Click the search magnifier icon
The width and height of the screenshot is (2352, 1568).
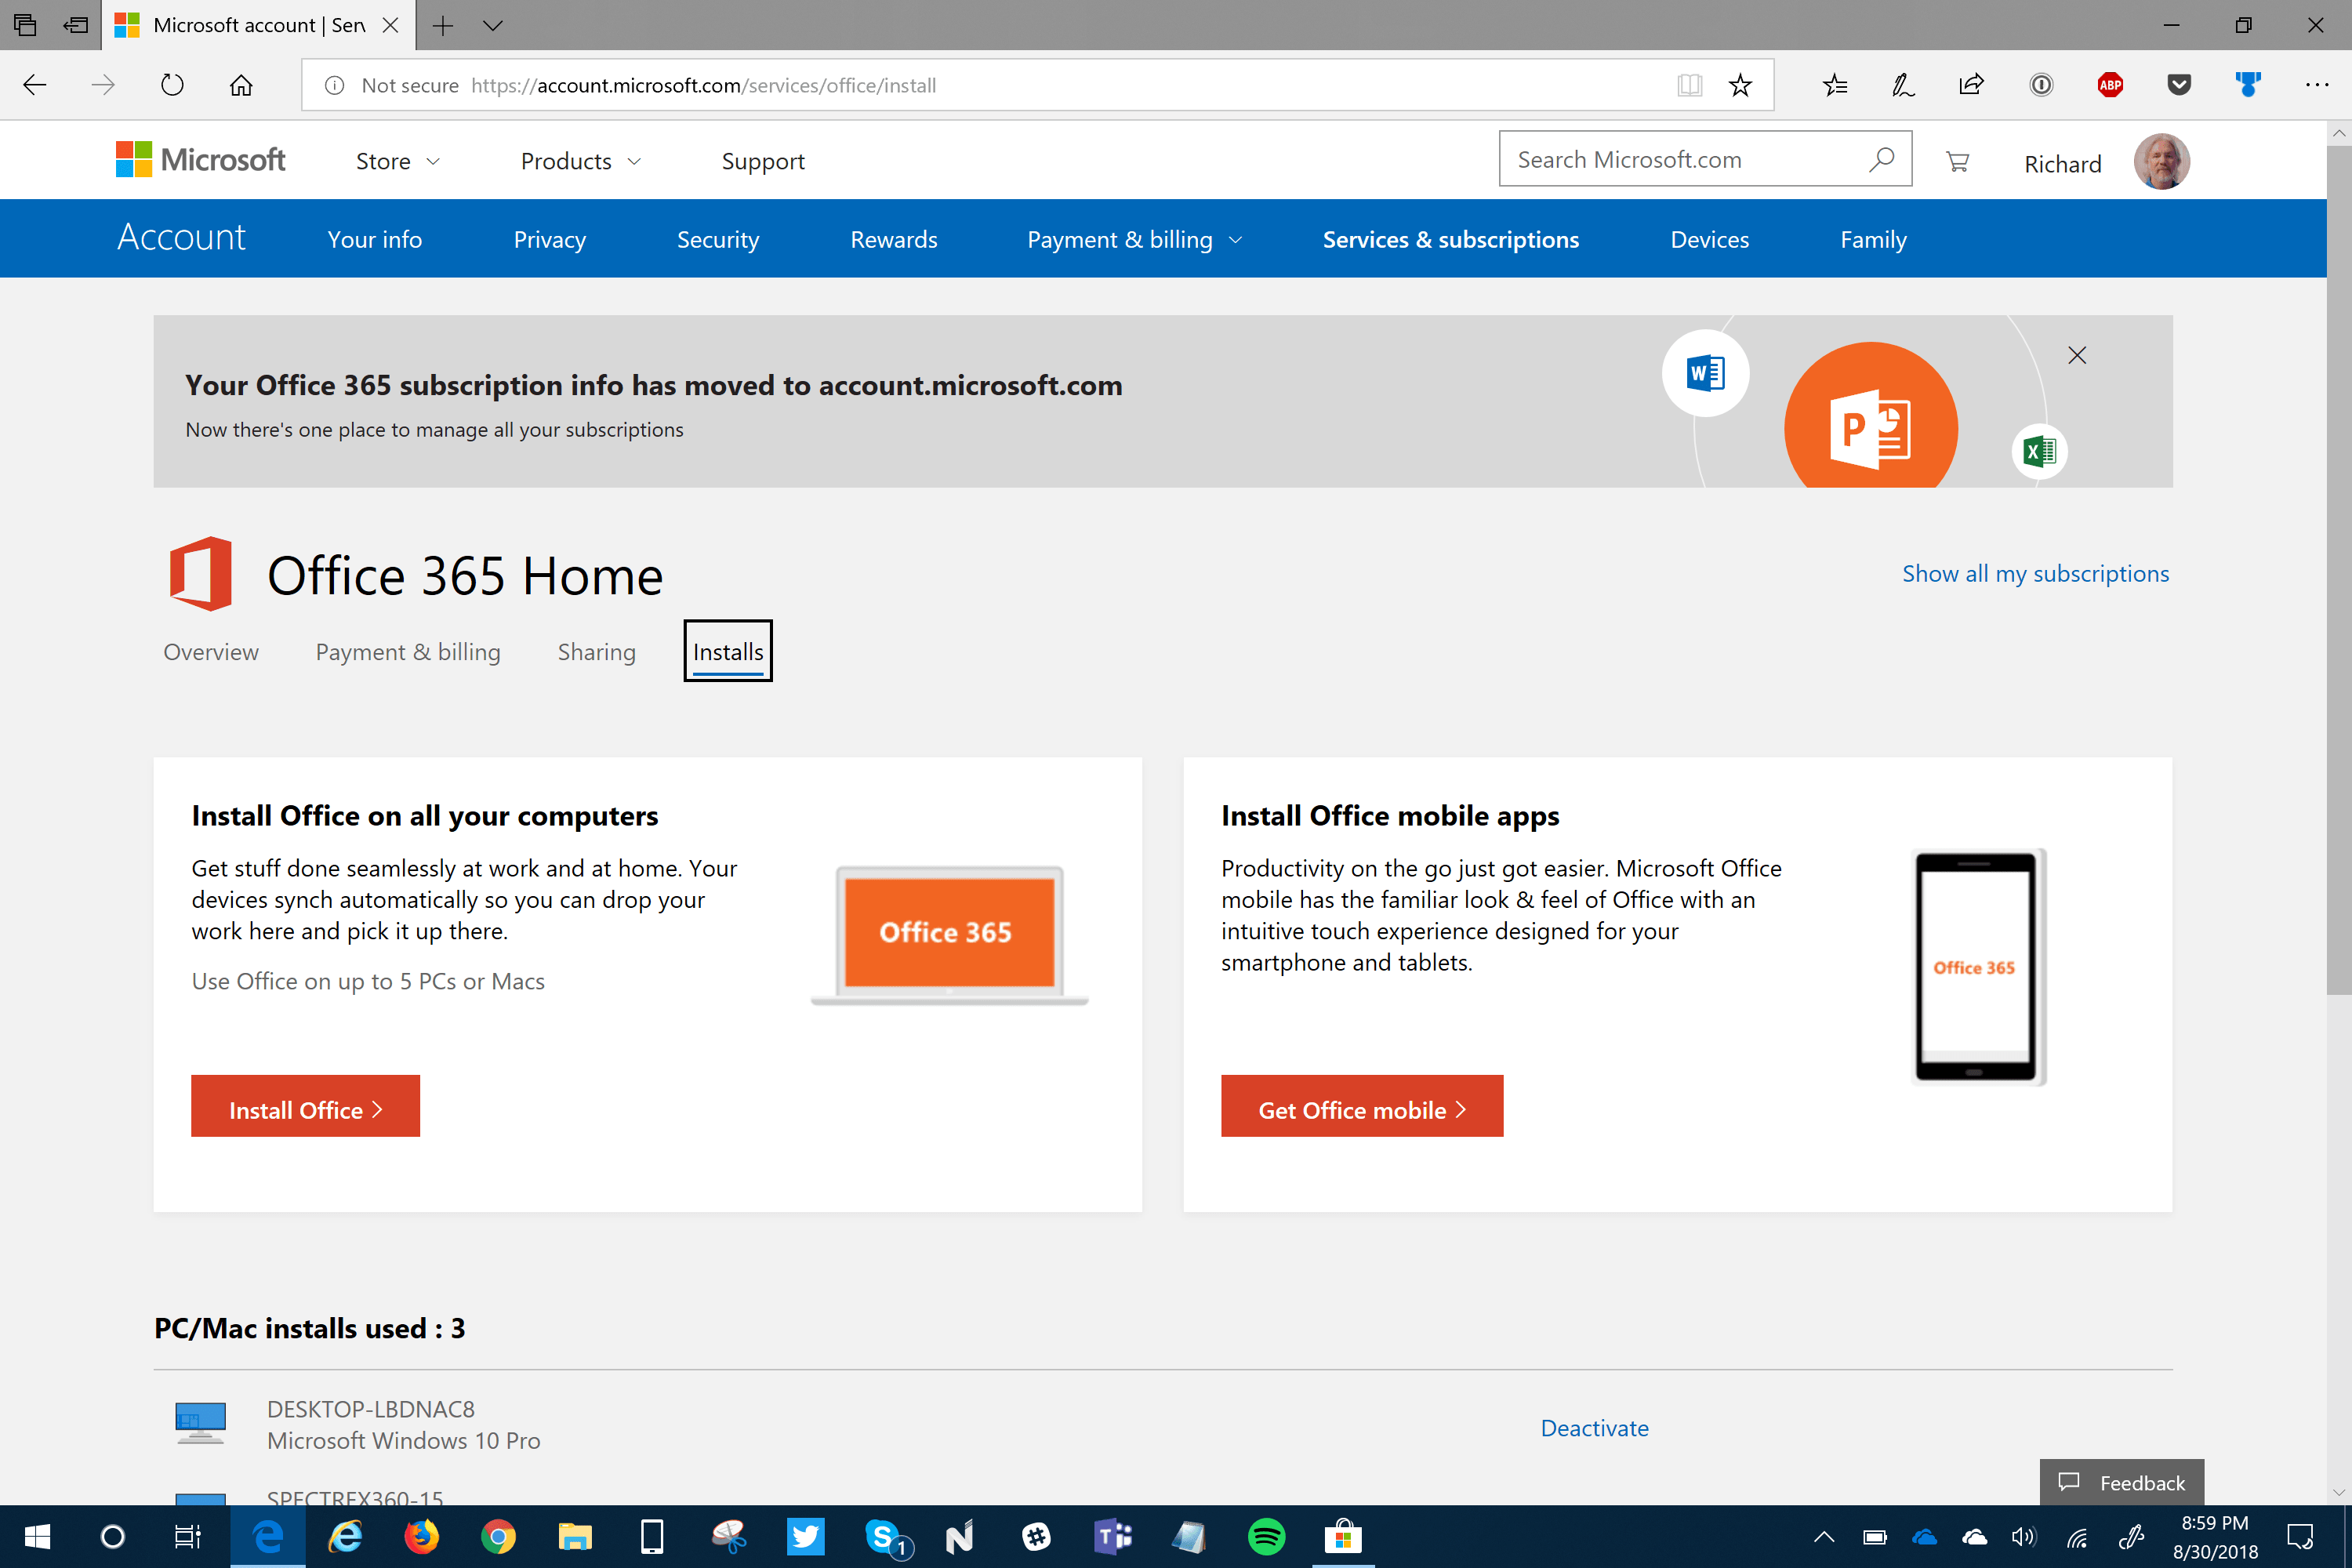(x=1881, y=159)
